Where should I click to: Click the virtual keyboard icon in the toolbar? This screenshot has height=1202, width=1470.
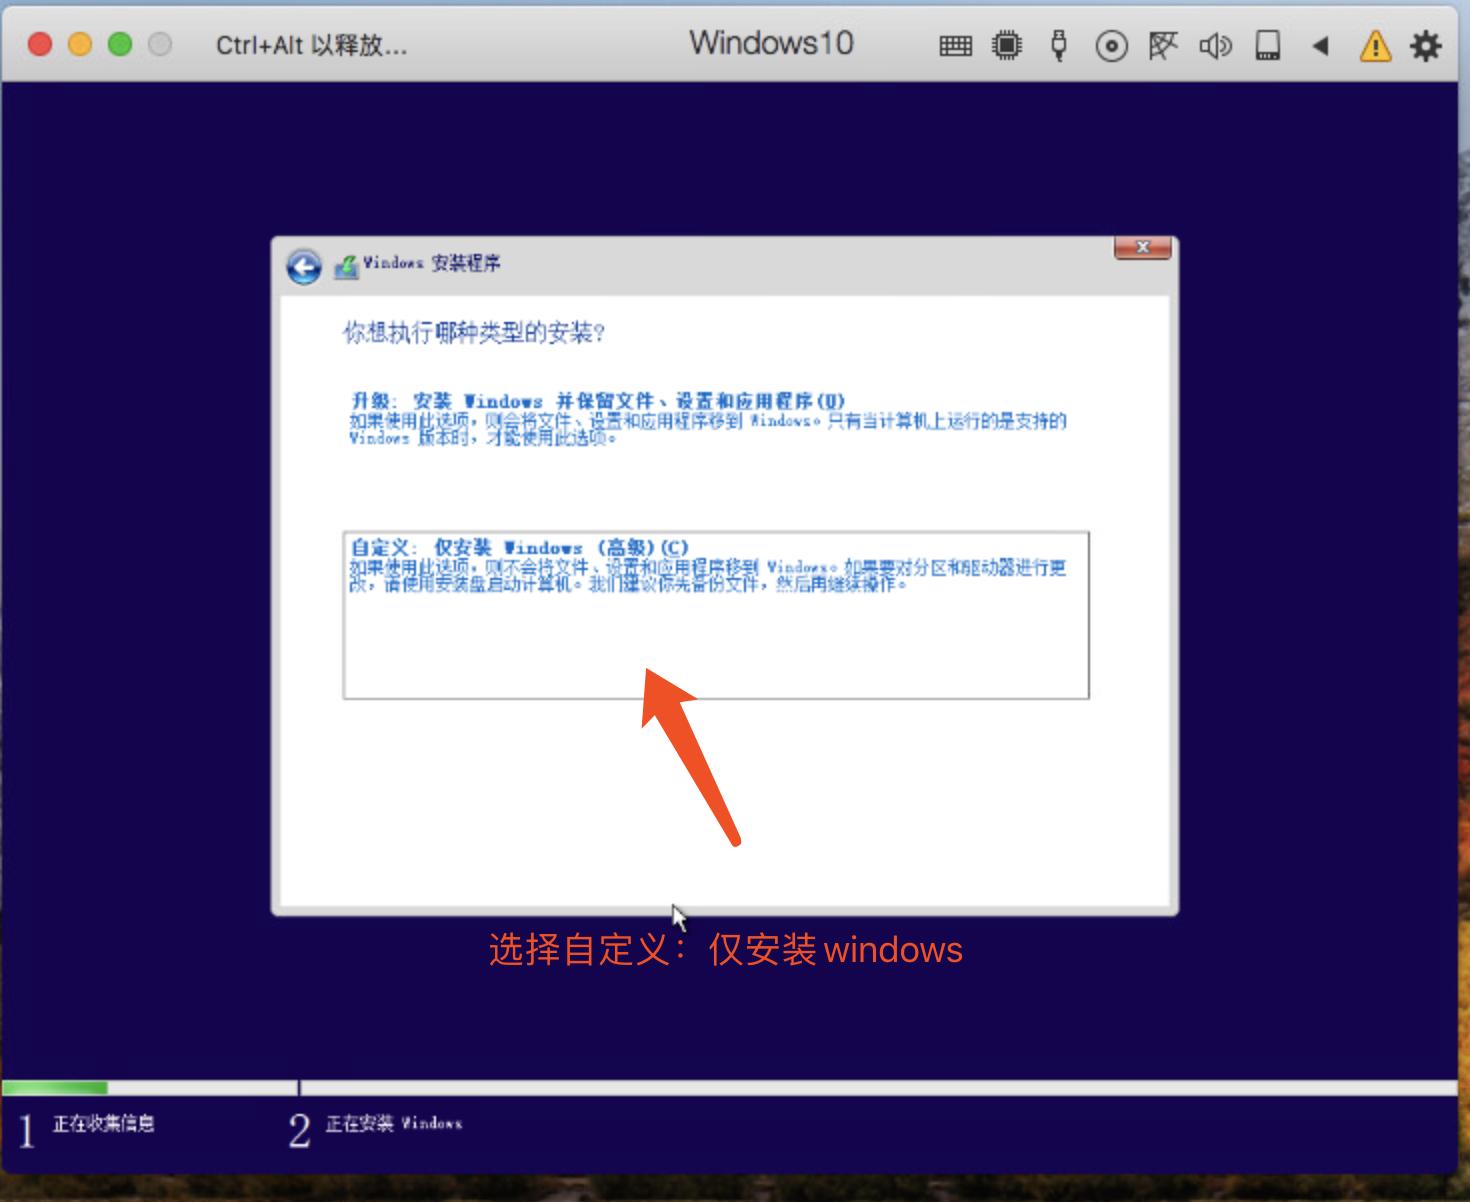tap(955, 45)
